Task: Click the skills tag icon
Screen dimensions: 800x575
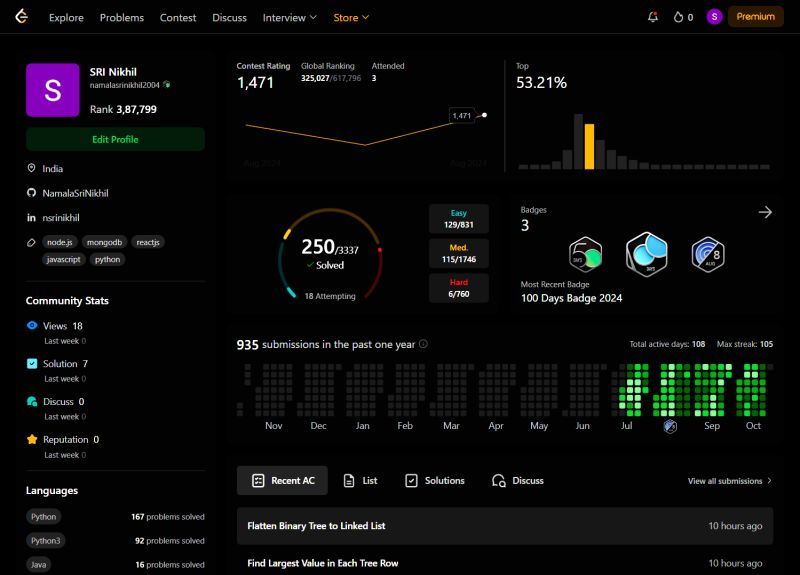Action: point(31,242)
